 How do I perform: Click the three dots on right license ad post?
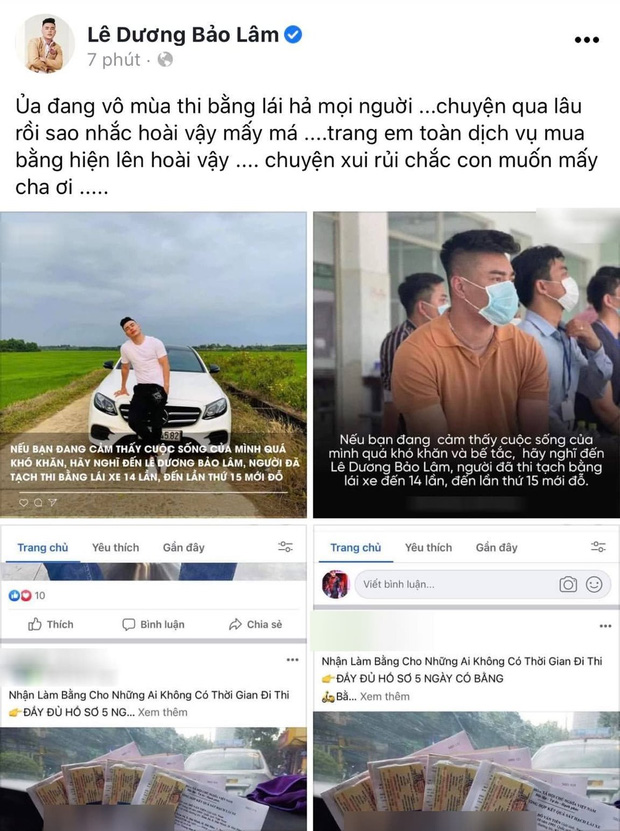tap(605, 626)
